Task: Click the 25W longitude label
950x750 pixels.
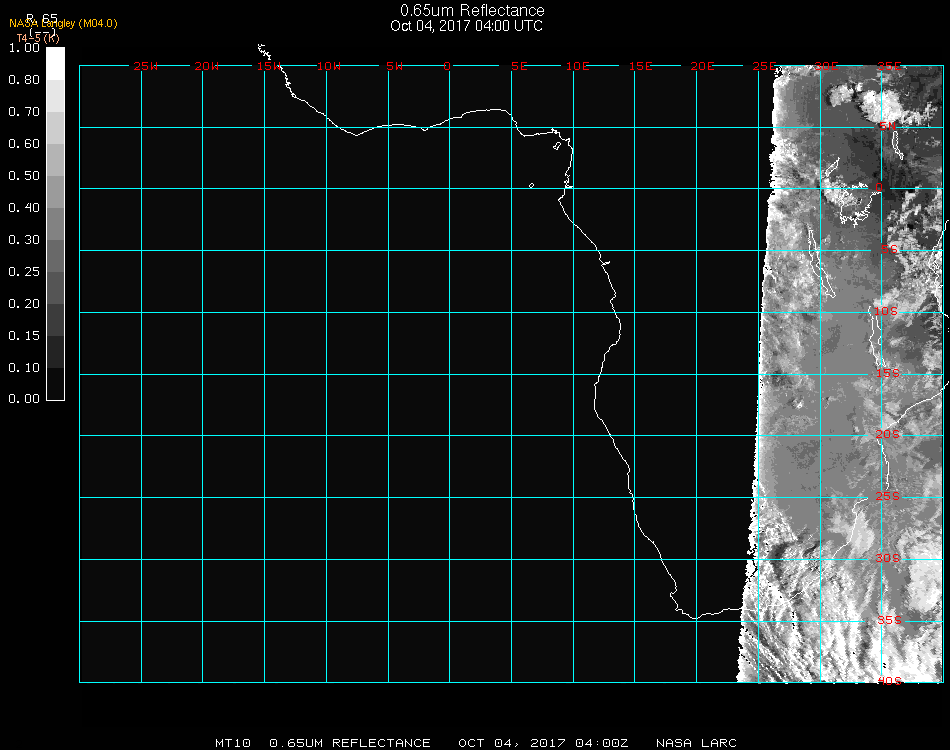Action: (146, 66)
